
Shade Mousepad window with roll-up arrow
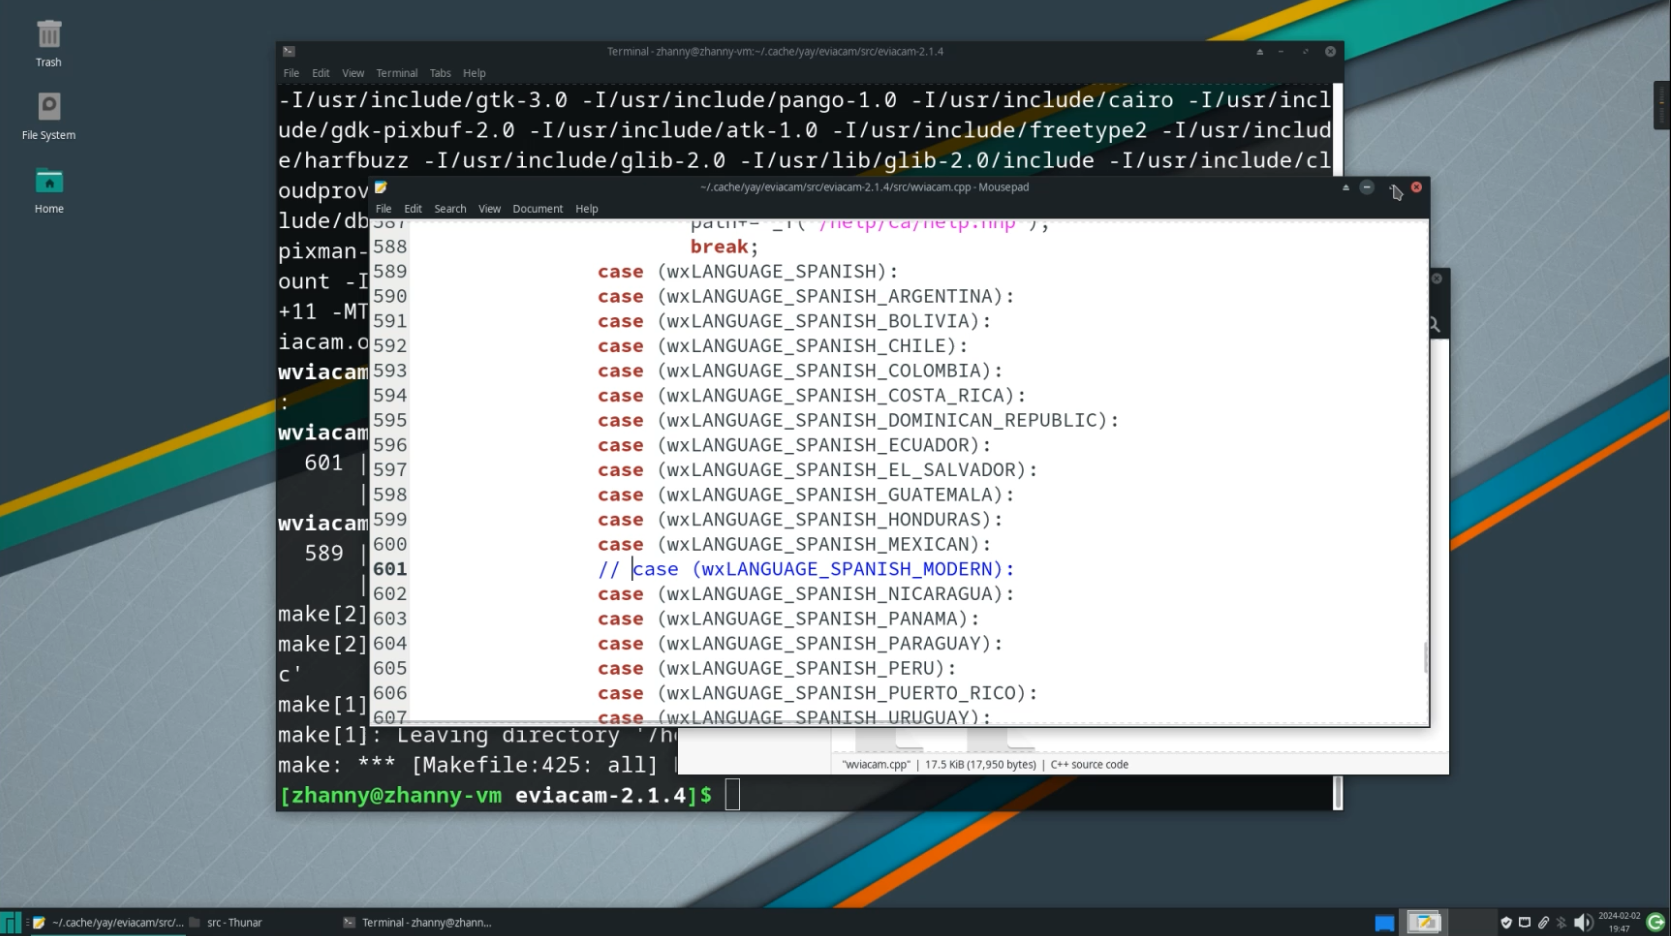1346,187
